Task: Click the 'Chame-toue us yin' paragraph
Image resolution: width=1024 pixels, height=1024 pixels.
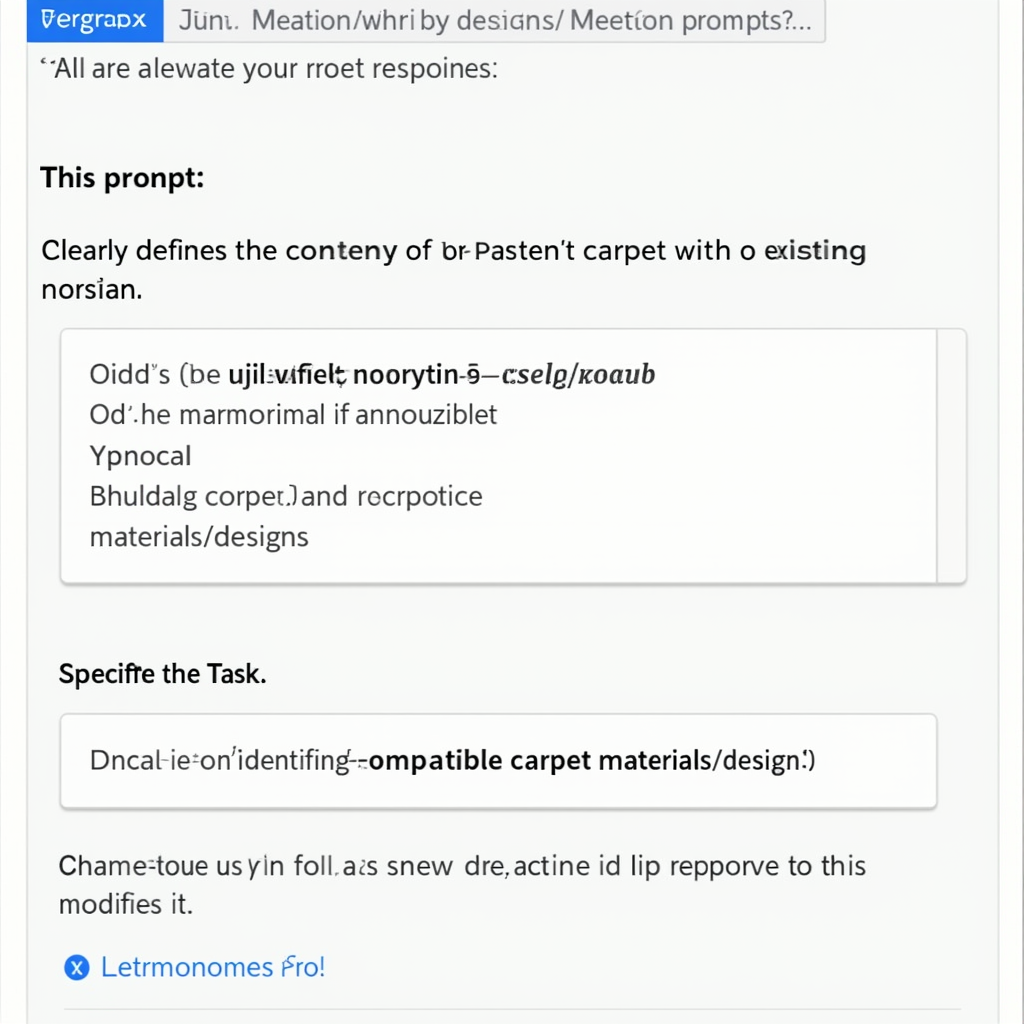Action: click(462, 885)
